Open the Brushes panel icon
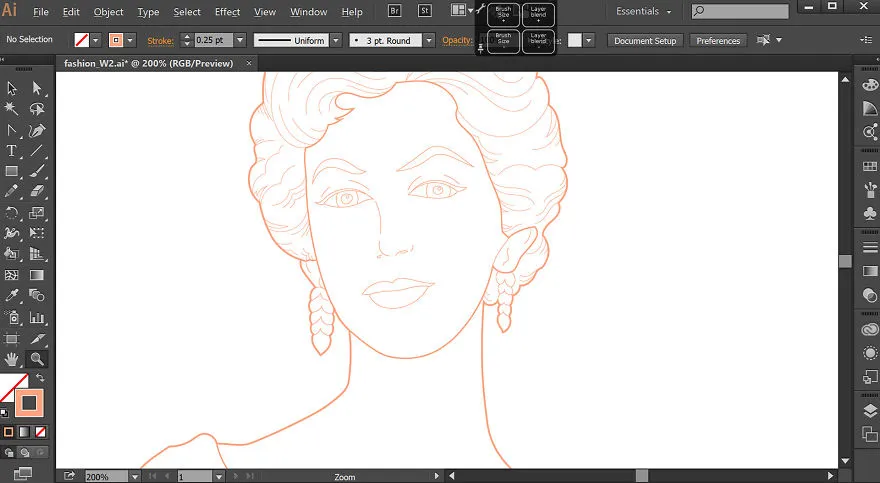Screen dimensions: 880x483 [x=869, y=189]
